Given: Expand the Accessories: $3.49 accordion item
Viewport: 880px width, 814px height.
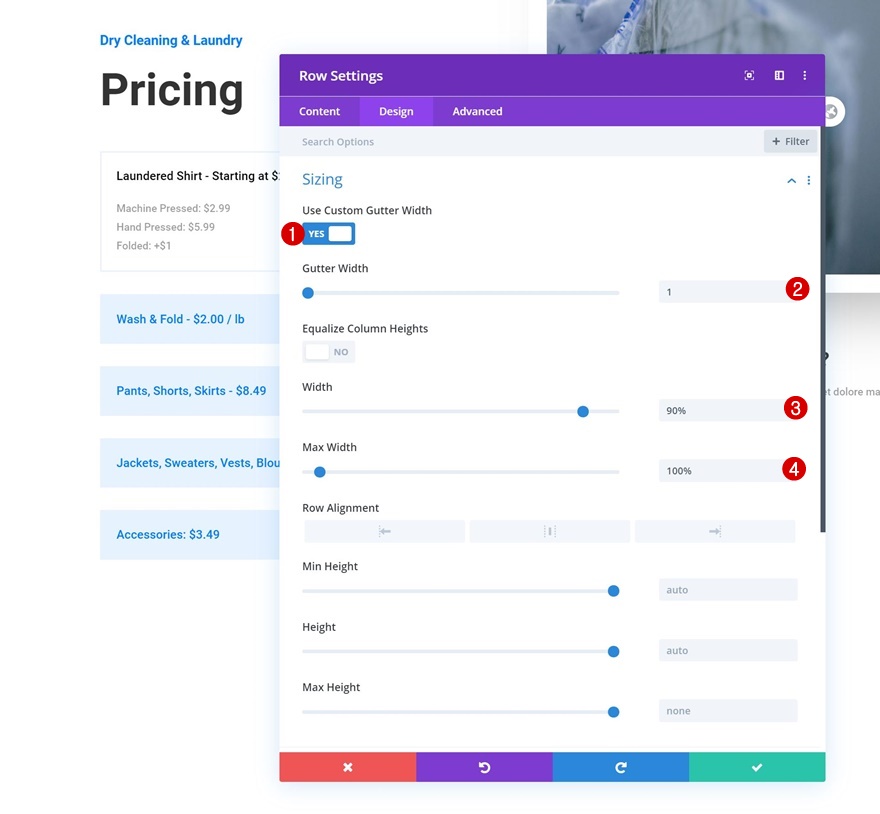Looking at the screenshot, I should click(168, 535).
